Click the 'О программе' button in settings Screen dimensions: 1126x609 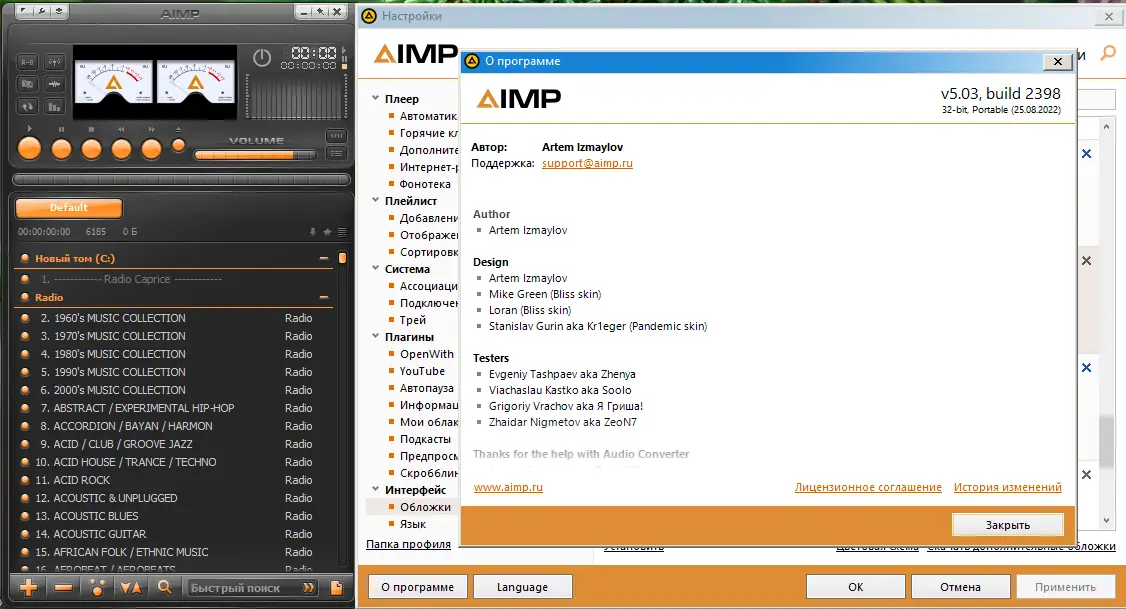point(418,587)
